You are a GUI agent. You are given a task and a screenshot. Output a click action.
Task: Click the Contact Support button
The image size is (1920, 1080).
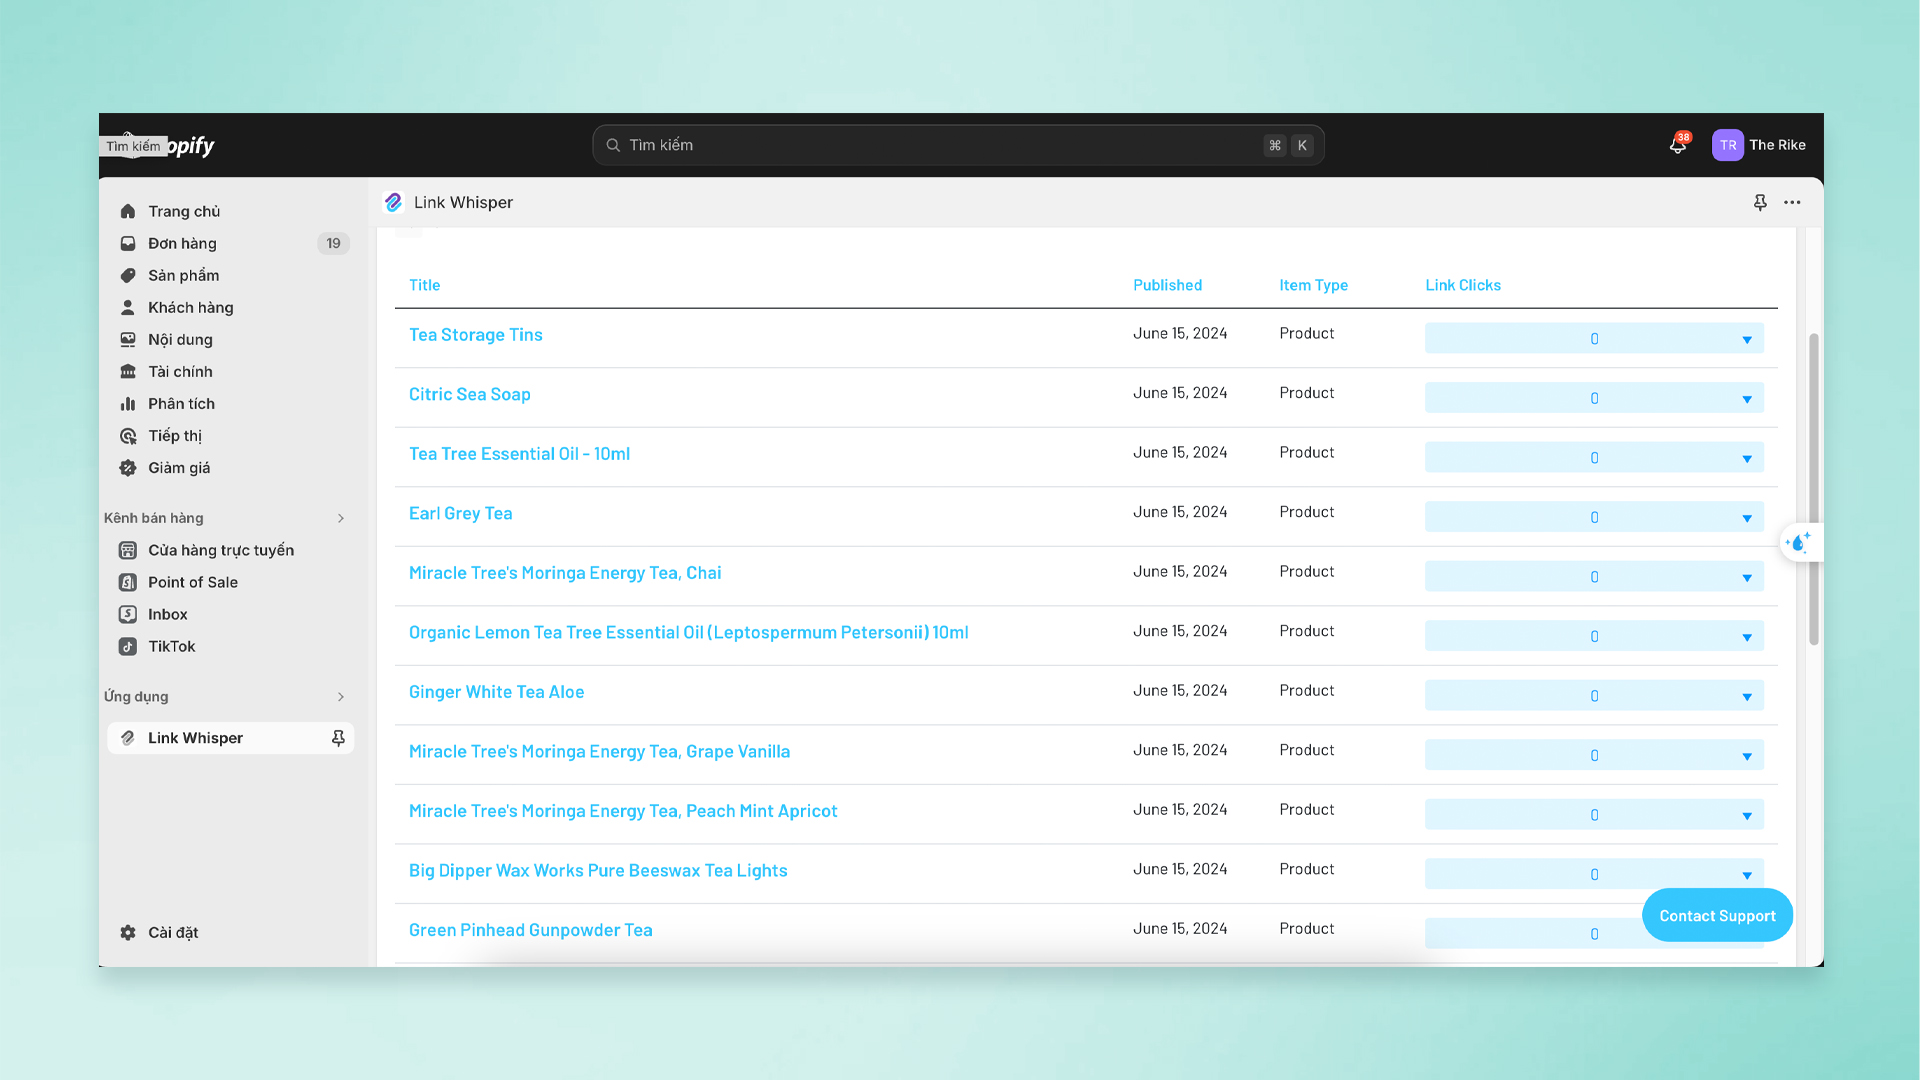[x=1717, y=916]
